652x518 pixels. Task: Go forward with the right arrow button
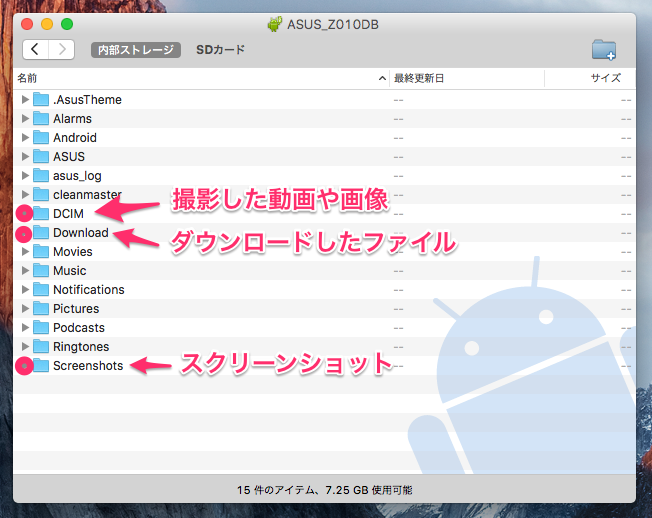(62, 49)
